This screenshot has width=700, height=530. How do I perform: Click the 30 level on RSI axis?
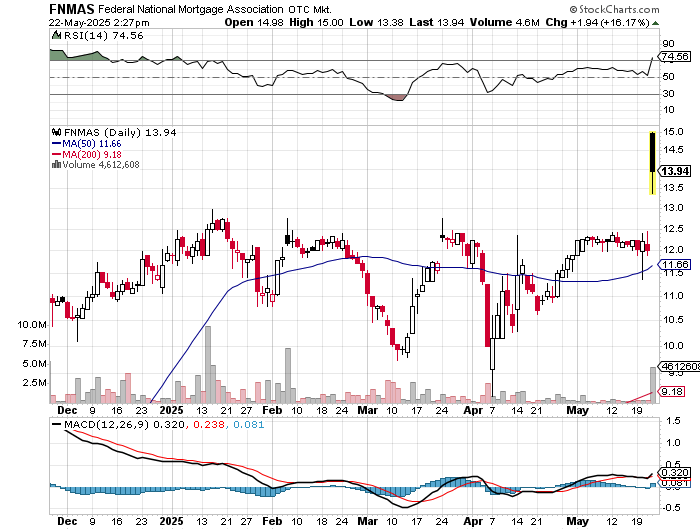point(668,93)
